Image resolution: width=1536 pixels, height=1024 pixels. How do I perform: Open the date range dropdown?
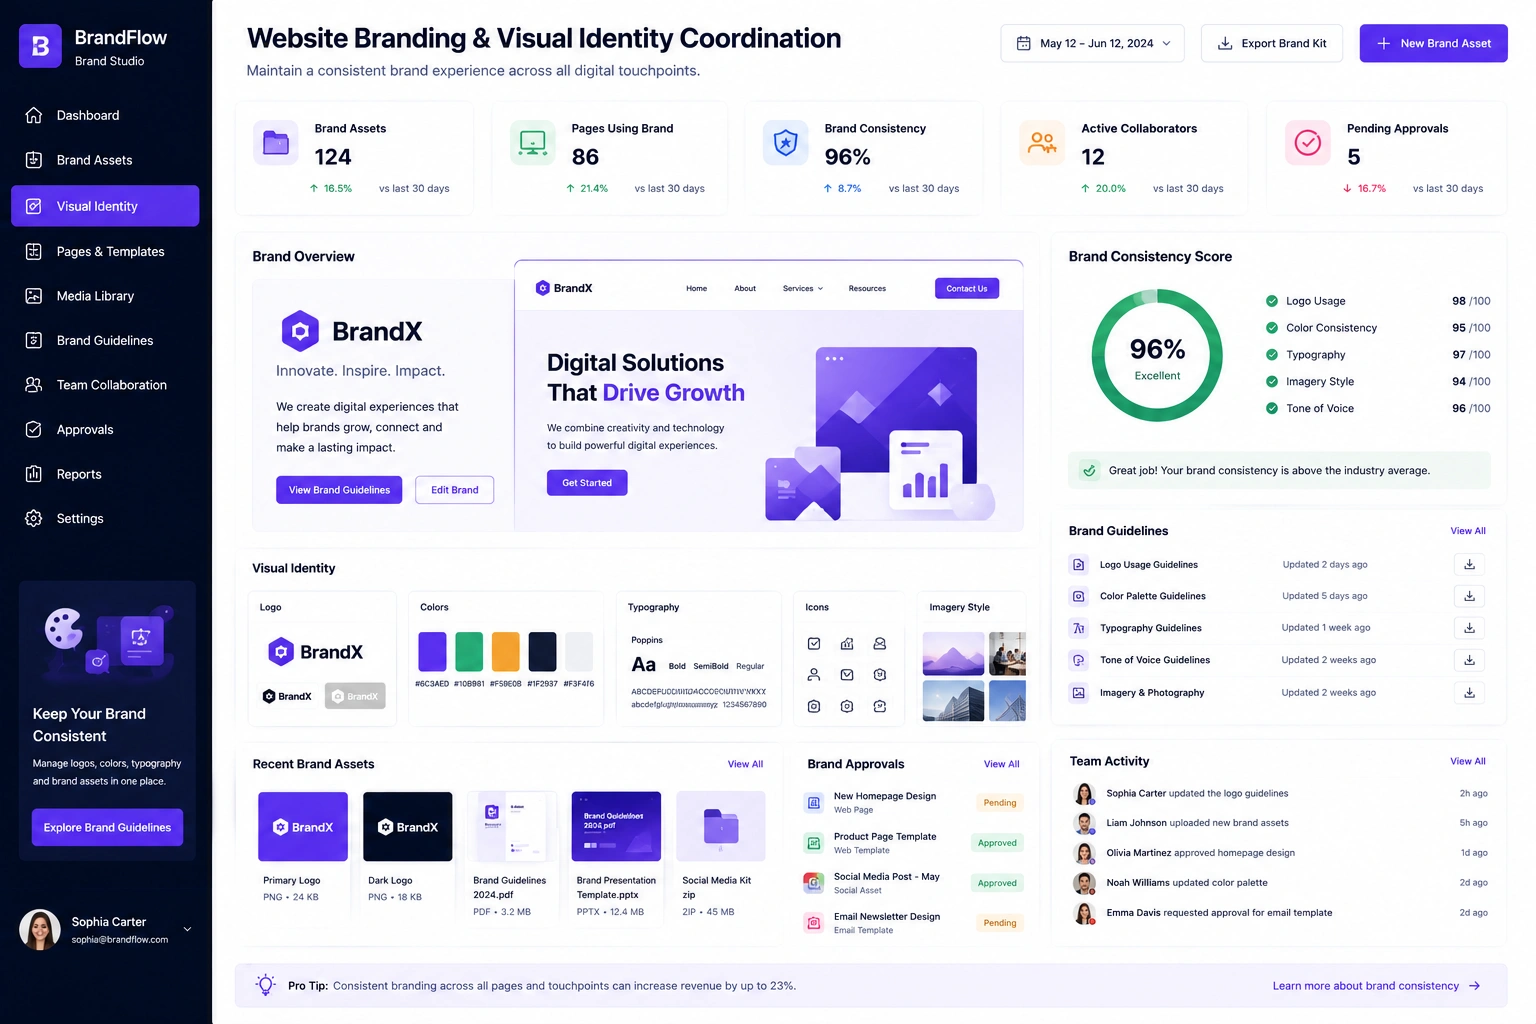[1092, 43]
